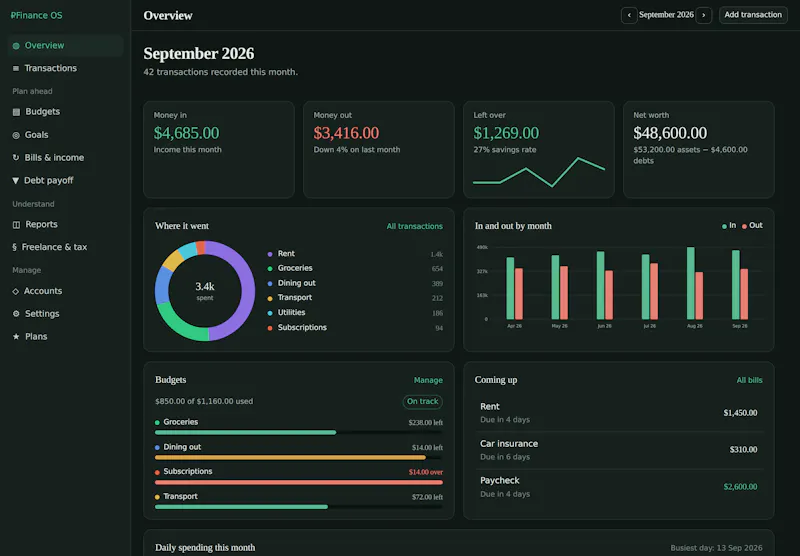Image resolution: width=800 pixels, height=556 pixels.
Task: Open Freelance & tax page
Action: coord(65,247)
